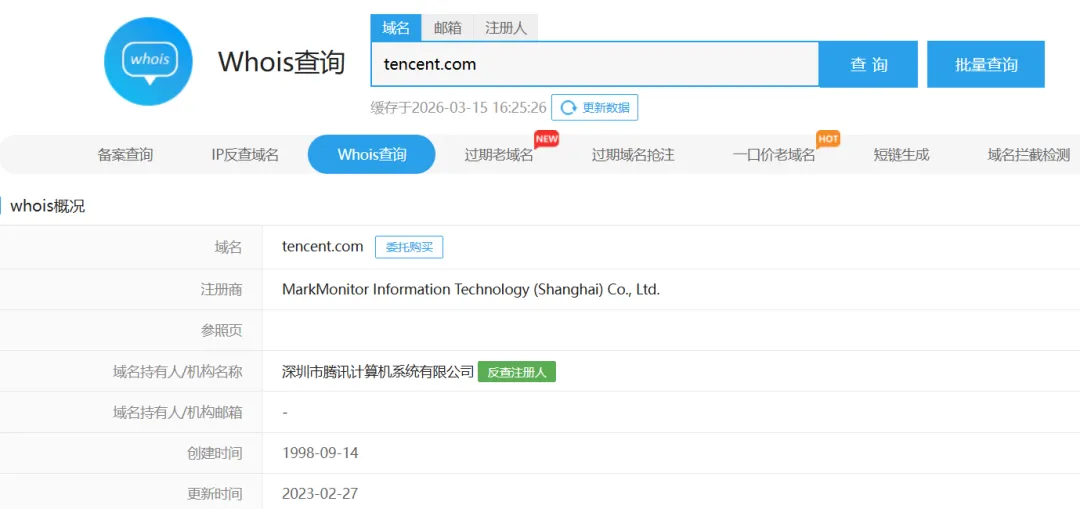
Task: Switch to the 注册人 search tab
Action: pyautogui.click(x=506, y=28)
